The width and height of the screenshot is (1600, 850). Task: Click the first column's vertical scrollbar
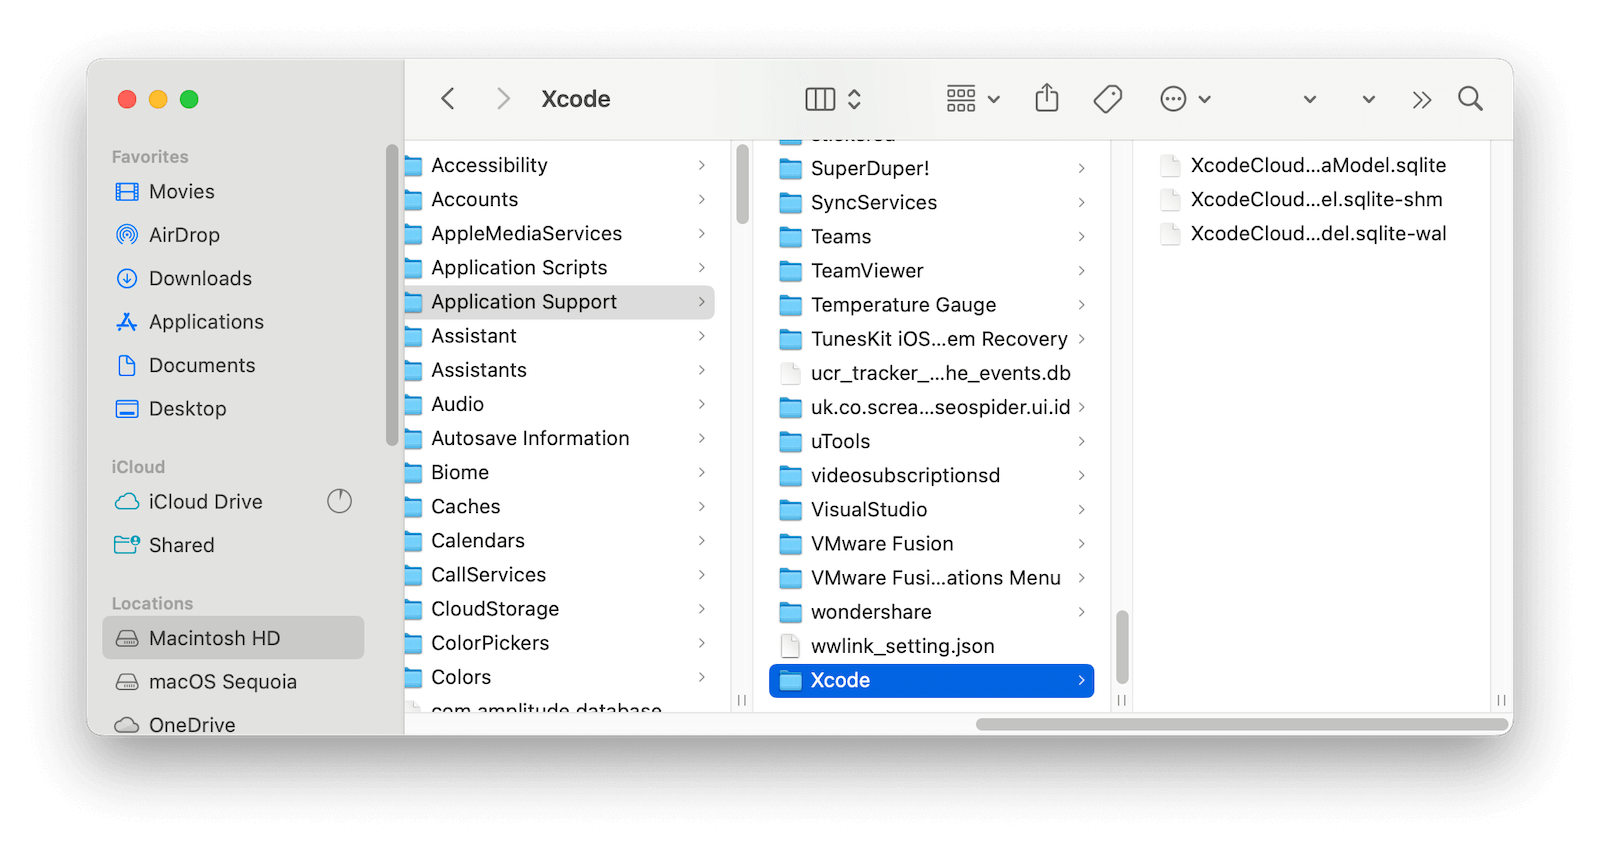[742, 184]
